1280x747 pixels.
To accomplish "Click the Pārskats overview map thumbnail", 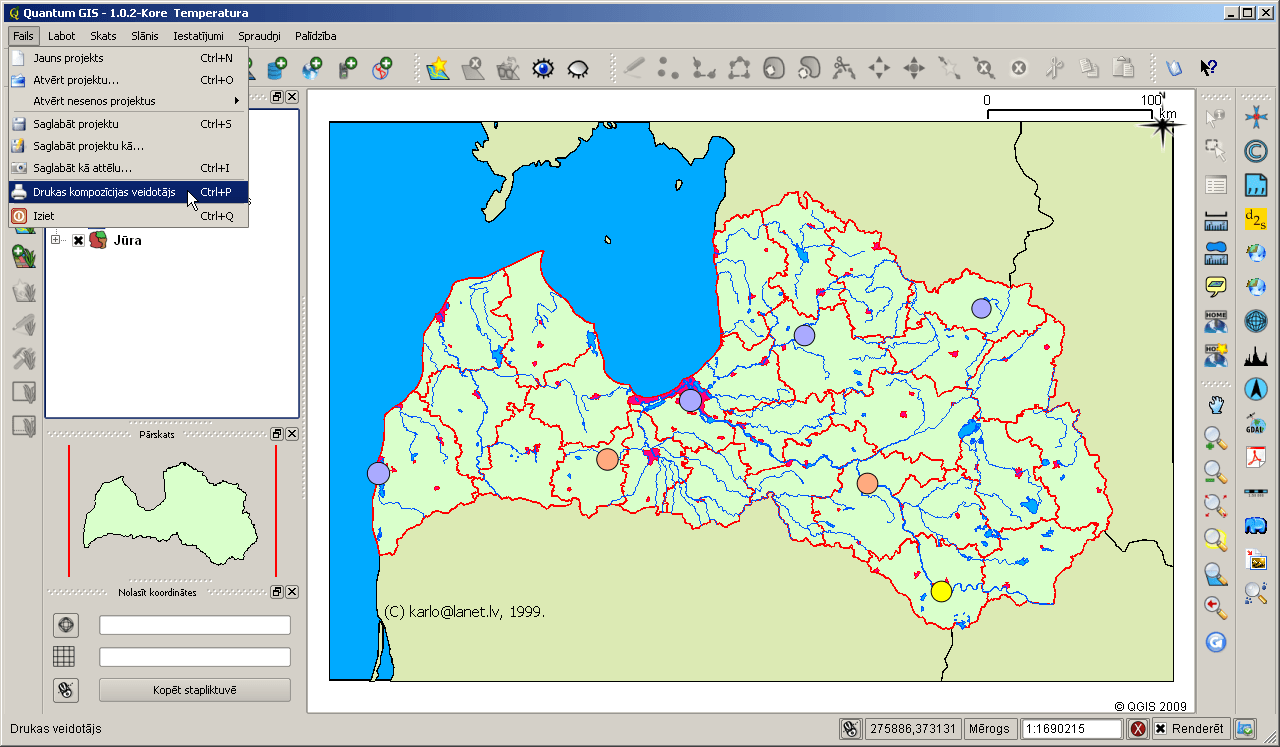I will tap(170, 513).
